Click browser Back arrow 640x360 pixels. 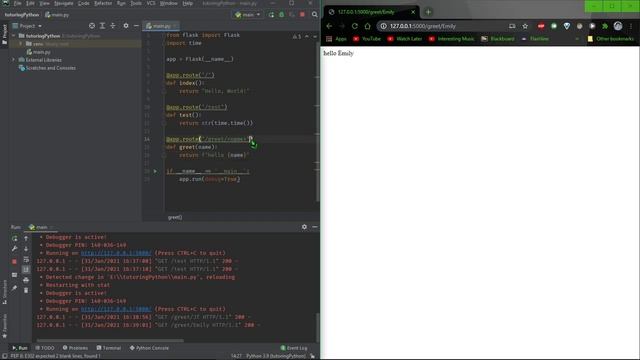click(x=329, y=26)
